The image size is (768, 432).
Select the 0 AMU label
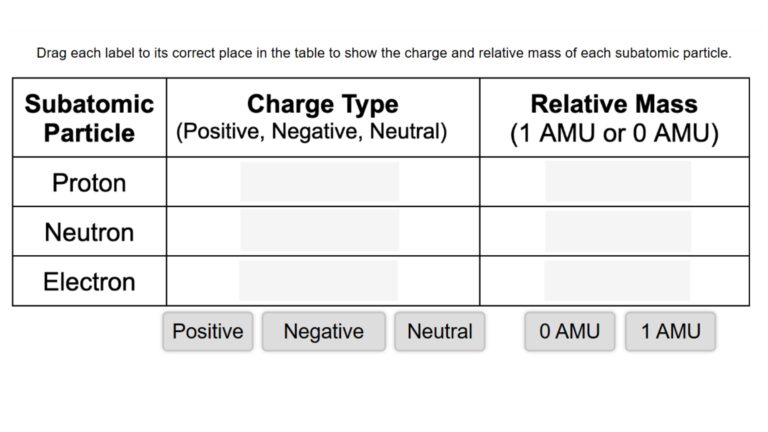coord(569,332)
